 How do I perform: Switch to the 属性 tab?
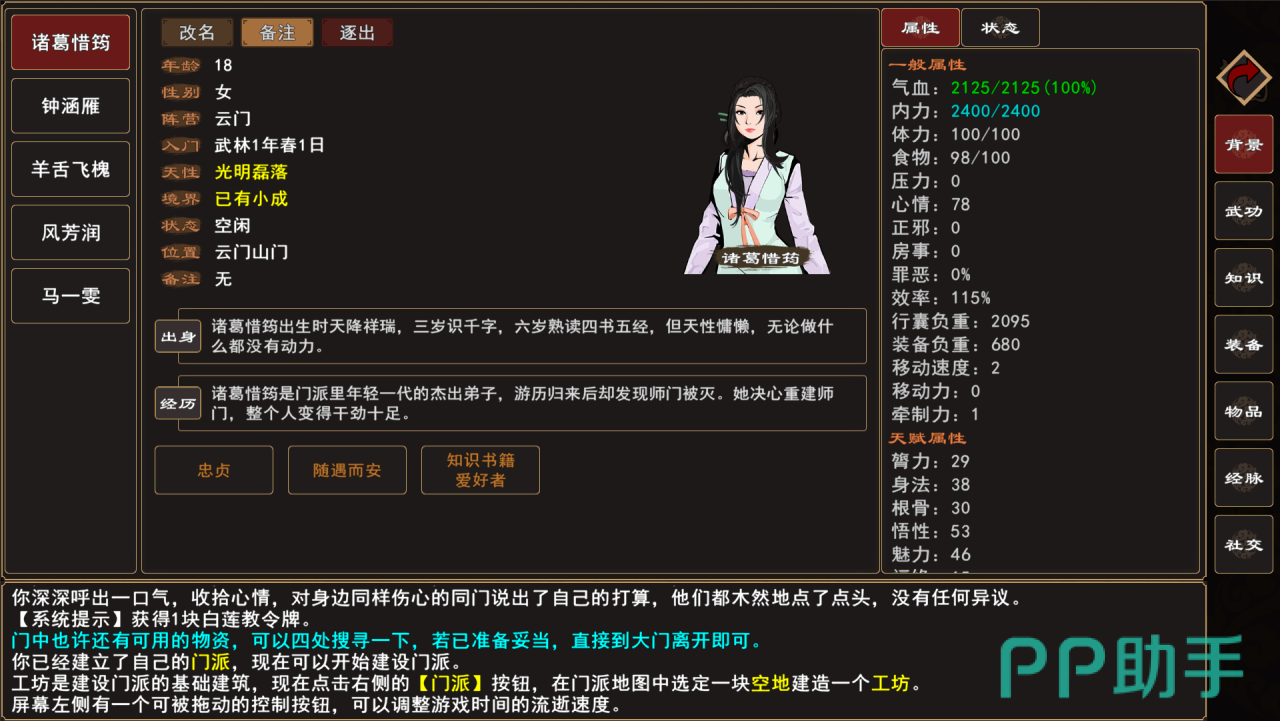tap(920, 28)
